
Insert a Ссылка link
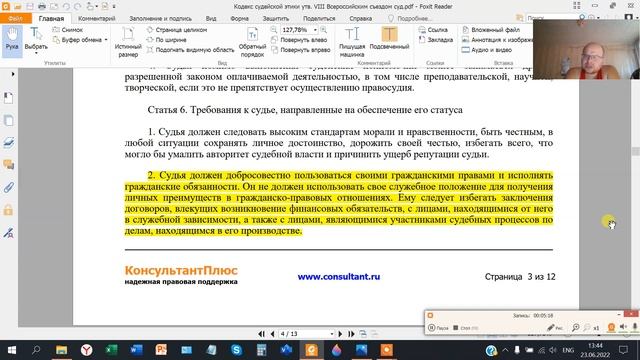(433, 30)
